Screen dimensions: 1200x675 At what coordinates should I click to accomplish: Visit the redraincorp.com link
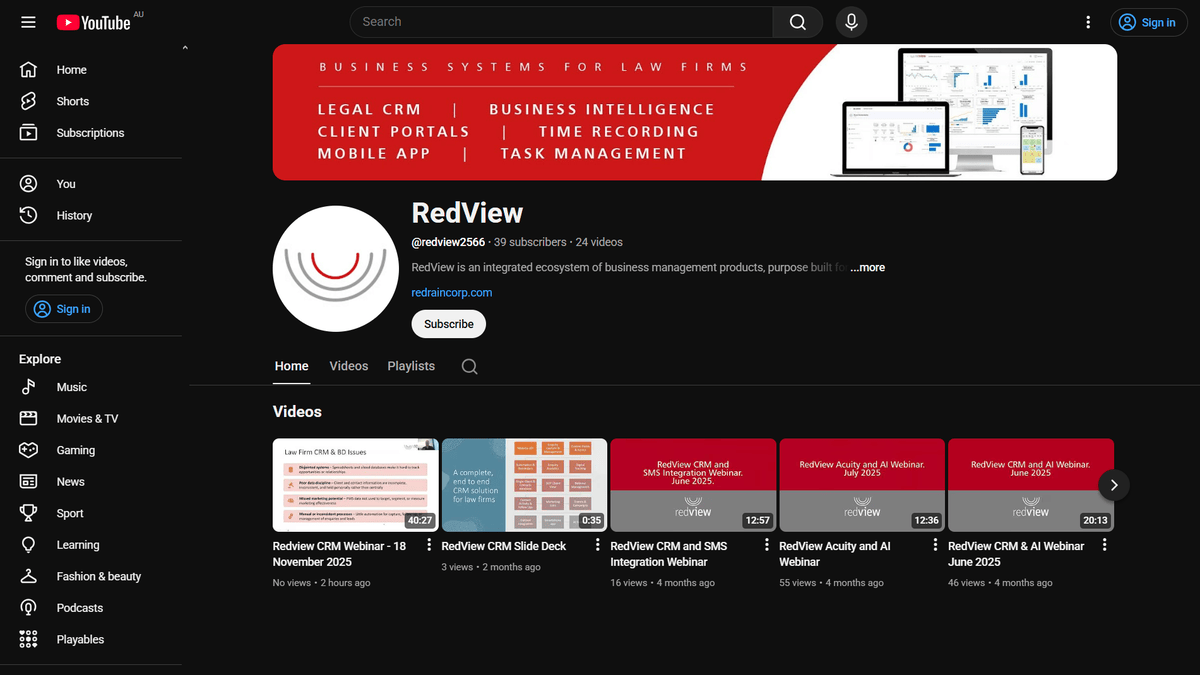pyautogui.click(x=451, y=292)
